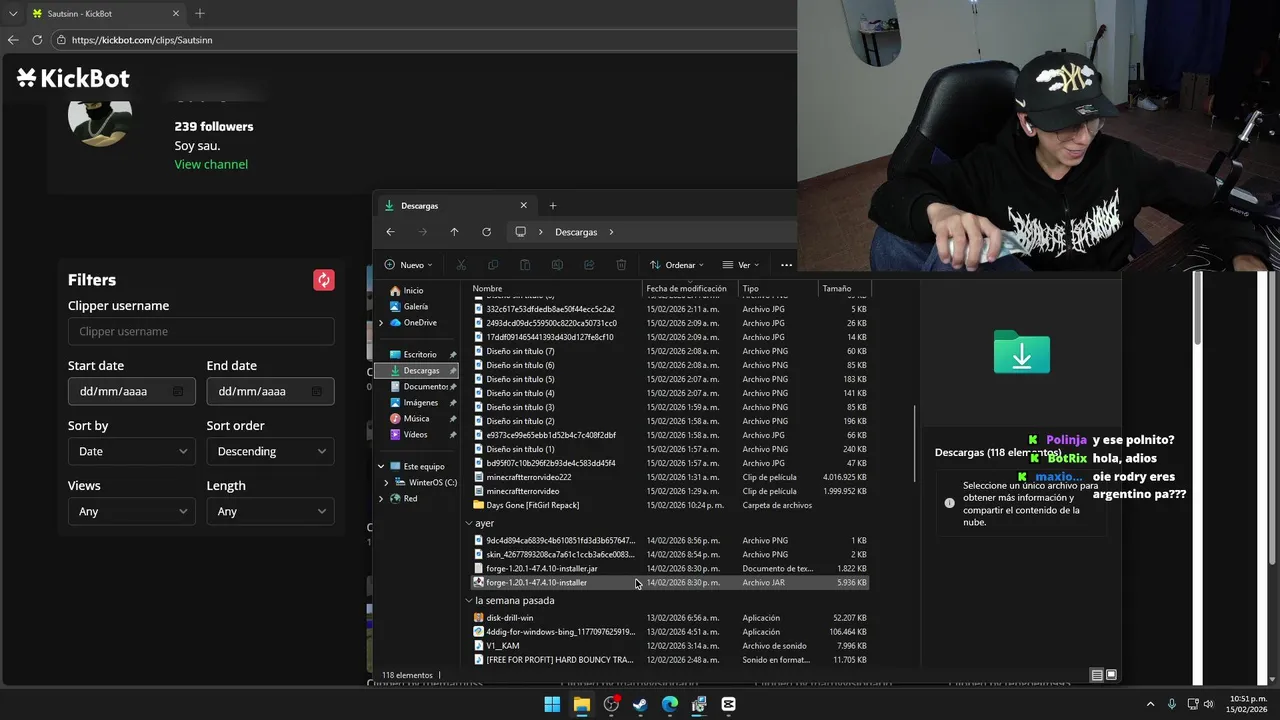The image size is (1280, 720).
Task: Sort files by the Nombre column
Action: pos(556,289)
